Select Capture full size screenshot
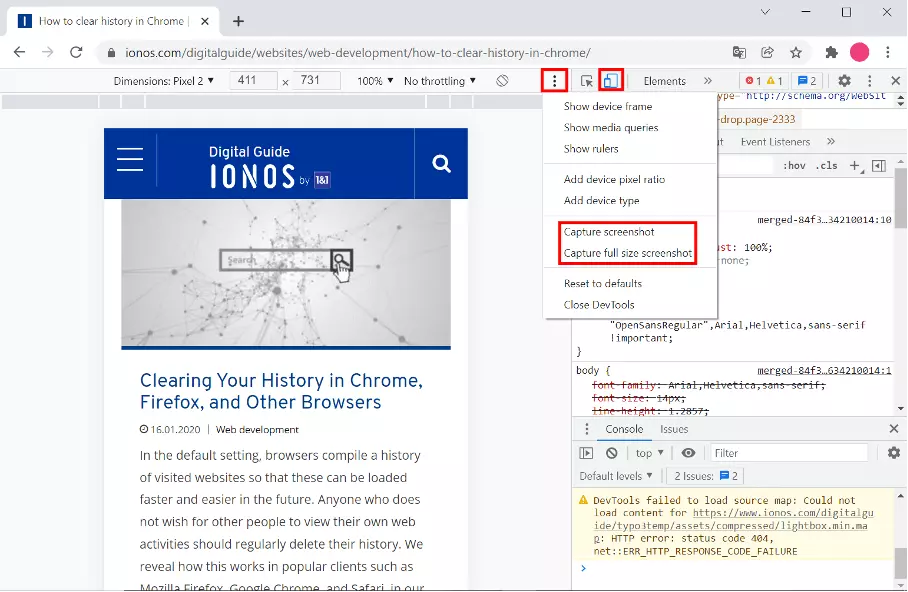Image resolution: width=908 pixels, height=592 pixels. tap(627, 253)
